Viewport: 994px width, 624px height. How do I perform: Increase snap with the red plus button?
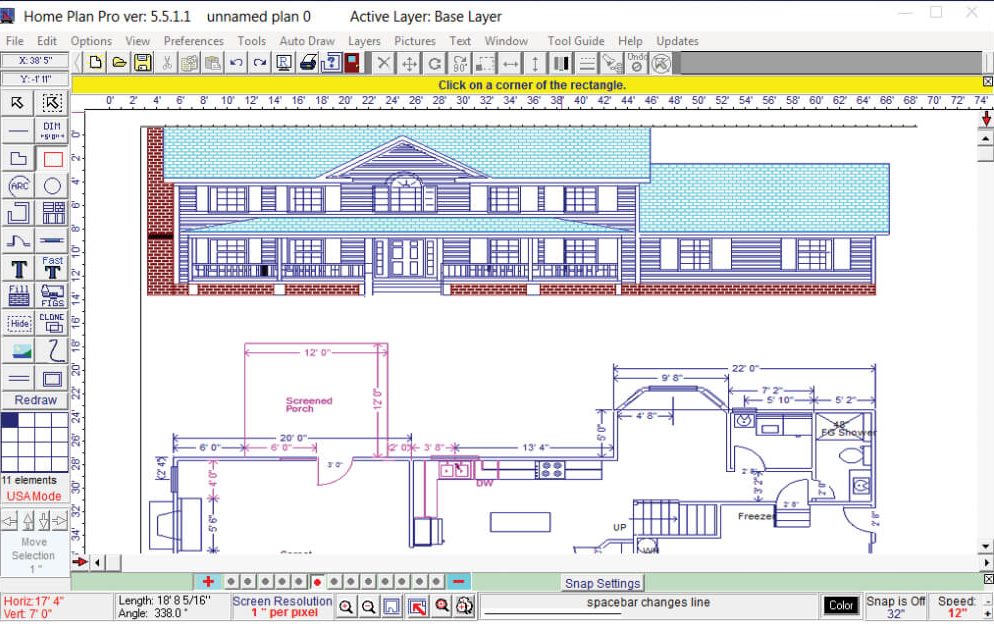pos(208,582)
